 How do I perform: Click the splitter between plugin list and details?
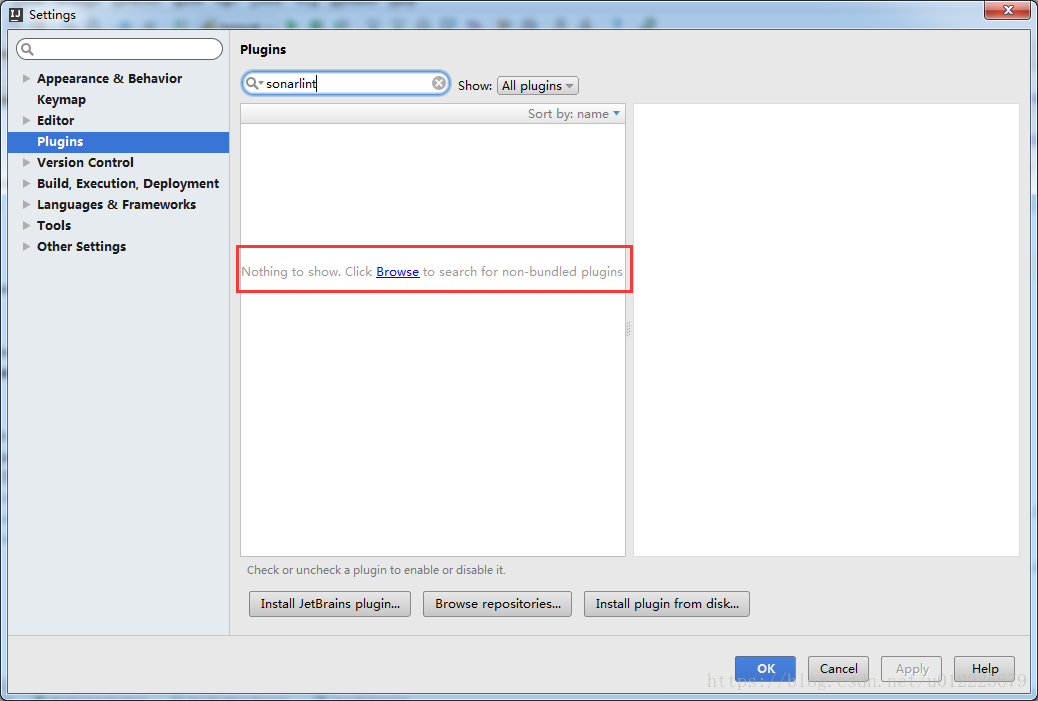coord(629,330)
